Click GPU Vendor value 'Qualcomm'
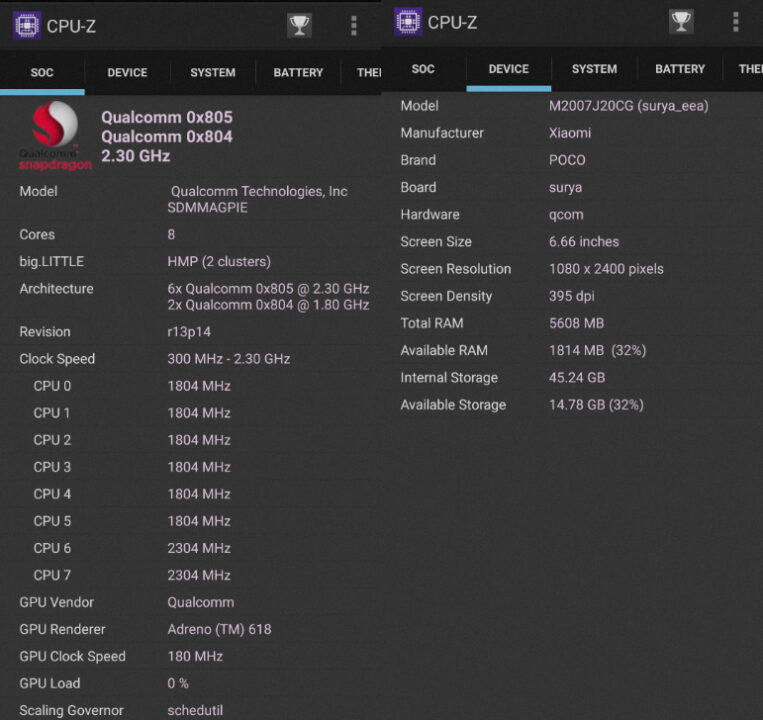Screen dimensions: 763x720 pyautogui.click(x=200, y=602)
